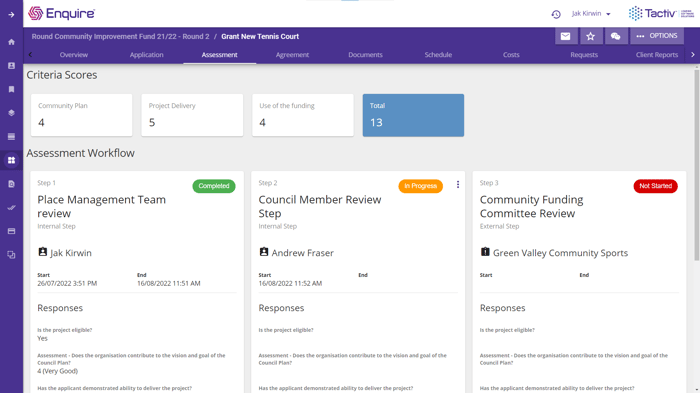Select the Community Plan score card
Image resolution: width=700 pixels, height=393 pixels.
click(82, 115)
